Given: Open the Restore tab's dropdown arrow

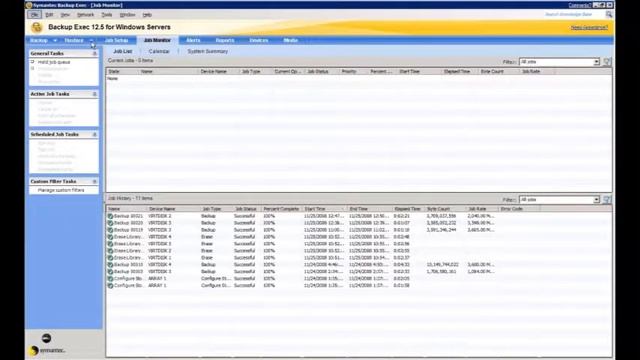Looking at the screenshot, I should pos(91,40).
